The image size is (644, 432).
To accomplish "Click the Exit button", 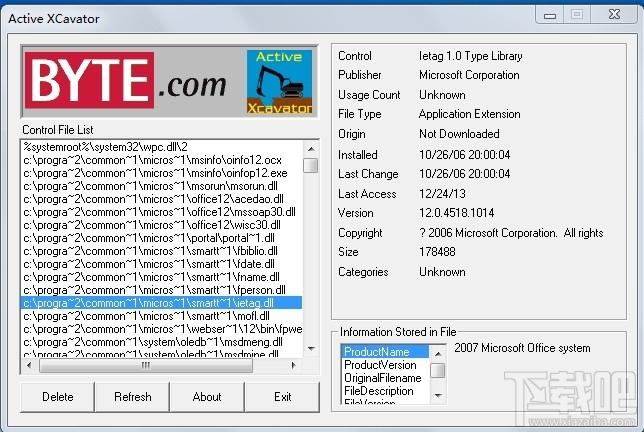I will point(283,397).
